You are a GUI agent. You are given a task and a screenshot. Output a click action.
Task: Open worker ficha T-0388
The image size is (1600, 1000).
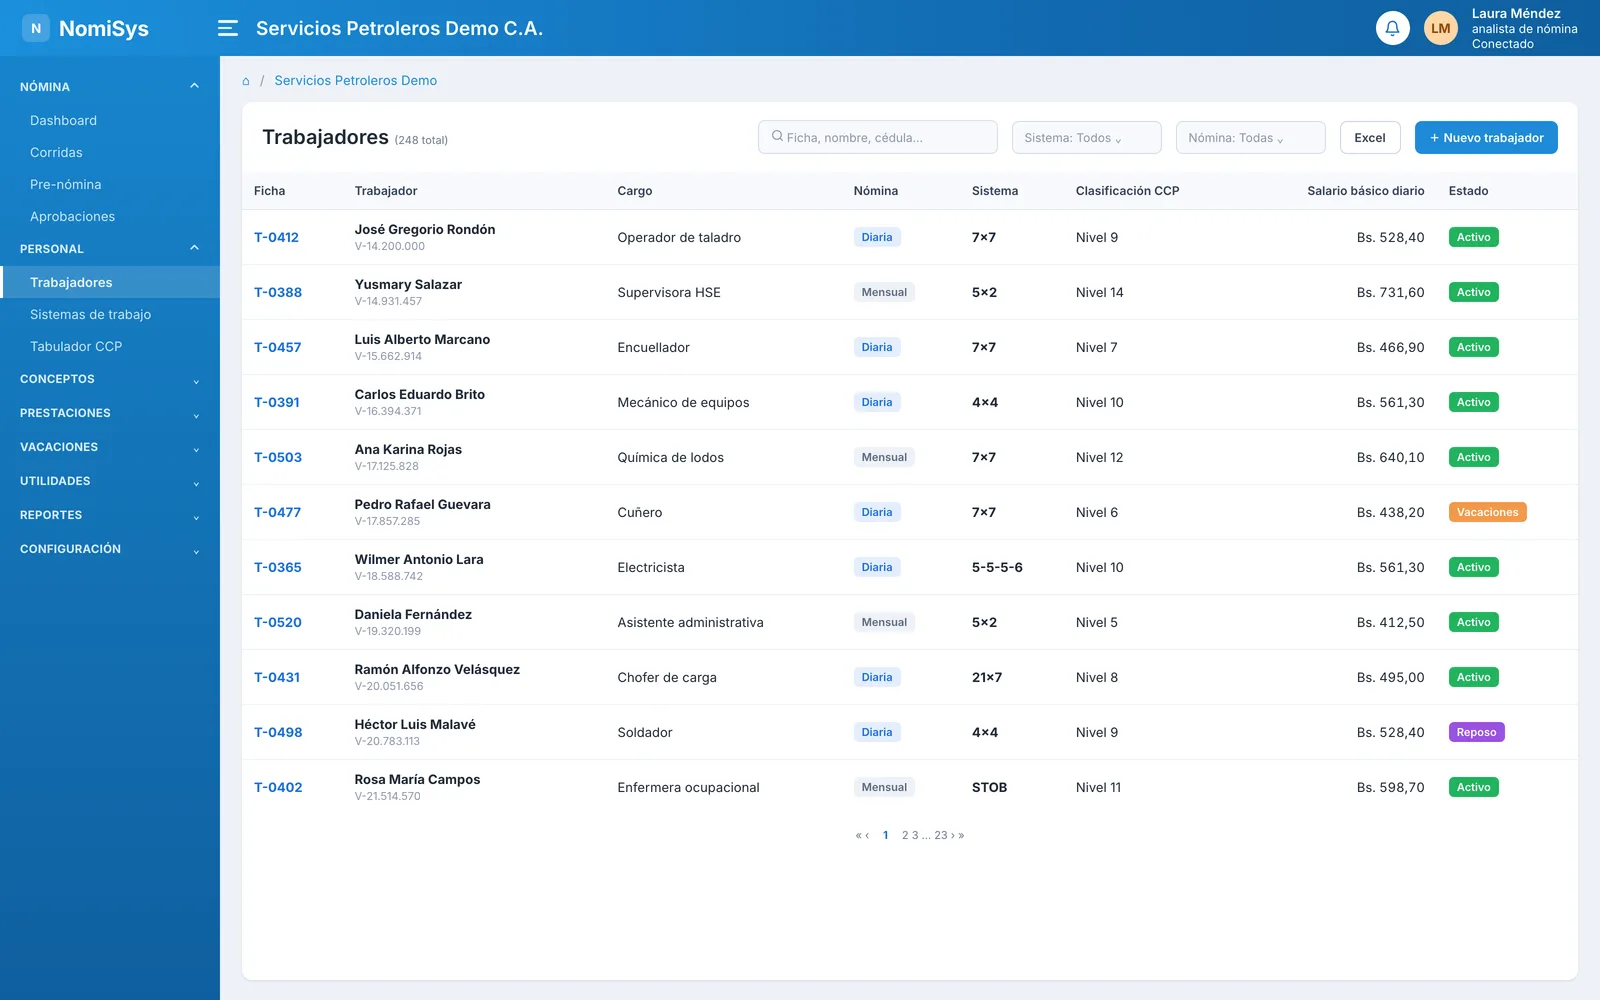click(x=278, y=292)
